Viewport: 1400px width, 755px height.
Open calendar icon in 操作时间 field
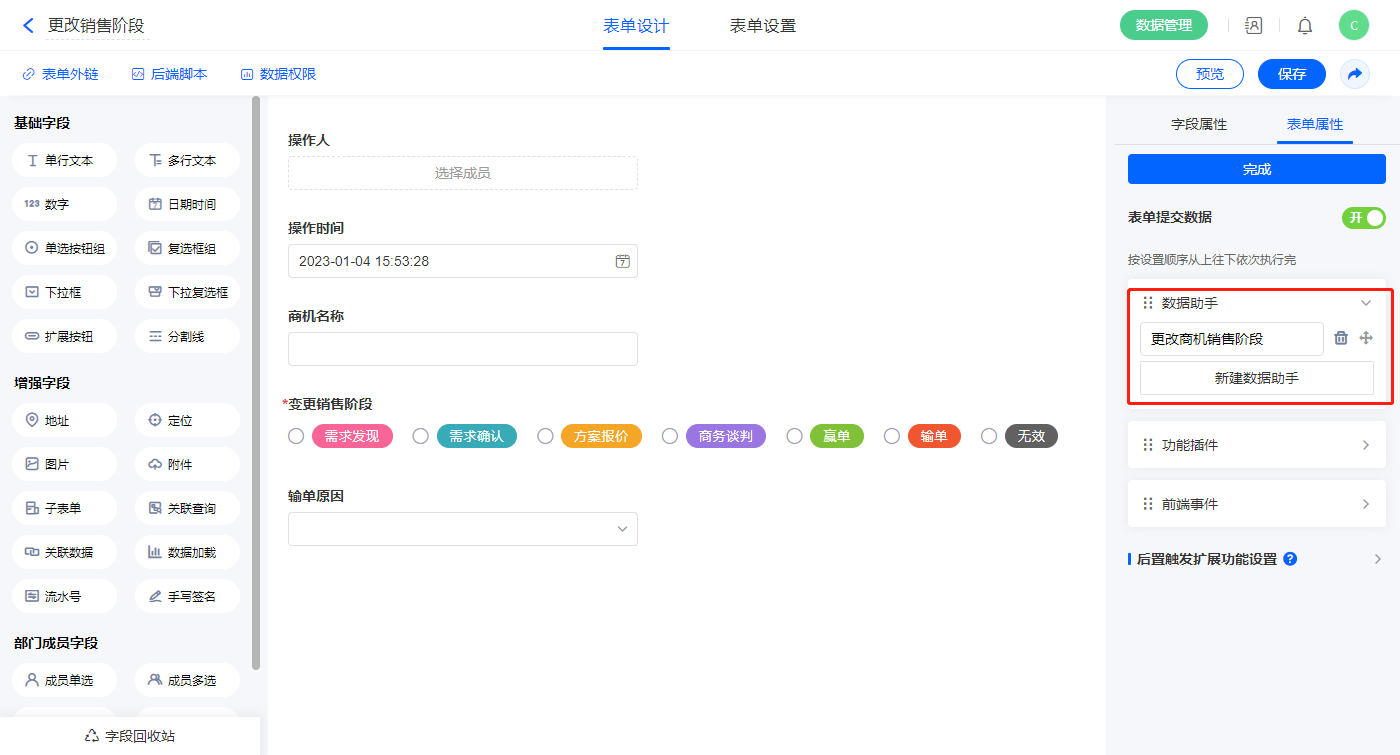[622, 261]
